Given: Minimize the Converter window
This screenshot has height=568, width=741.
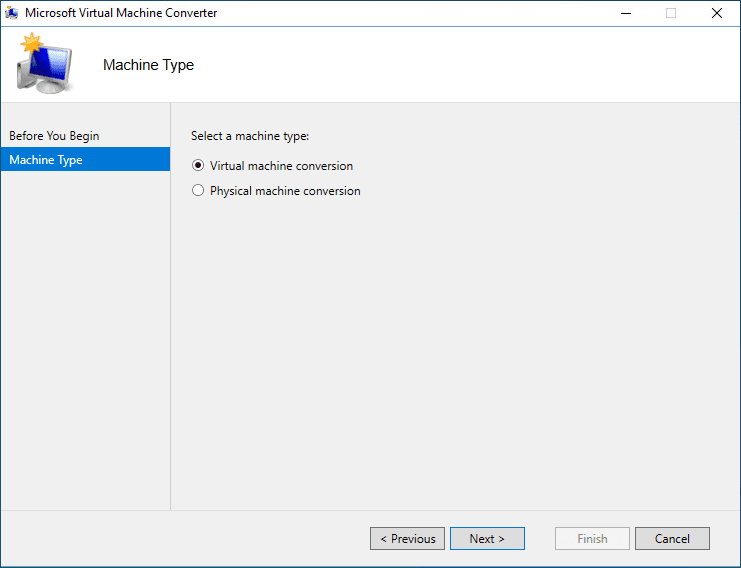Looking at the screenshot, I should click(x=626, y=13).
